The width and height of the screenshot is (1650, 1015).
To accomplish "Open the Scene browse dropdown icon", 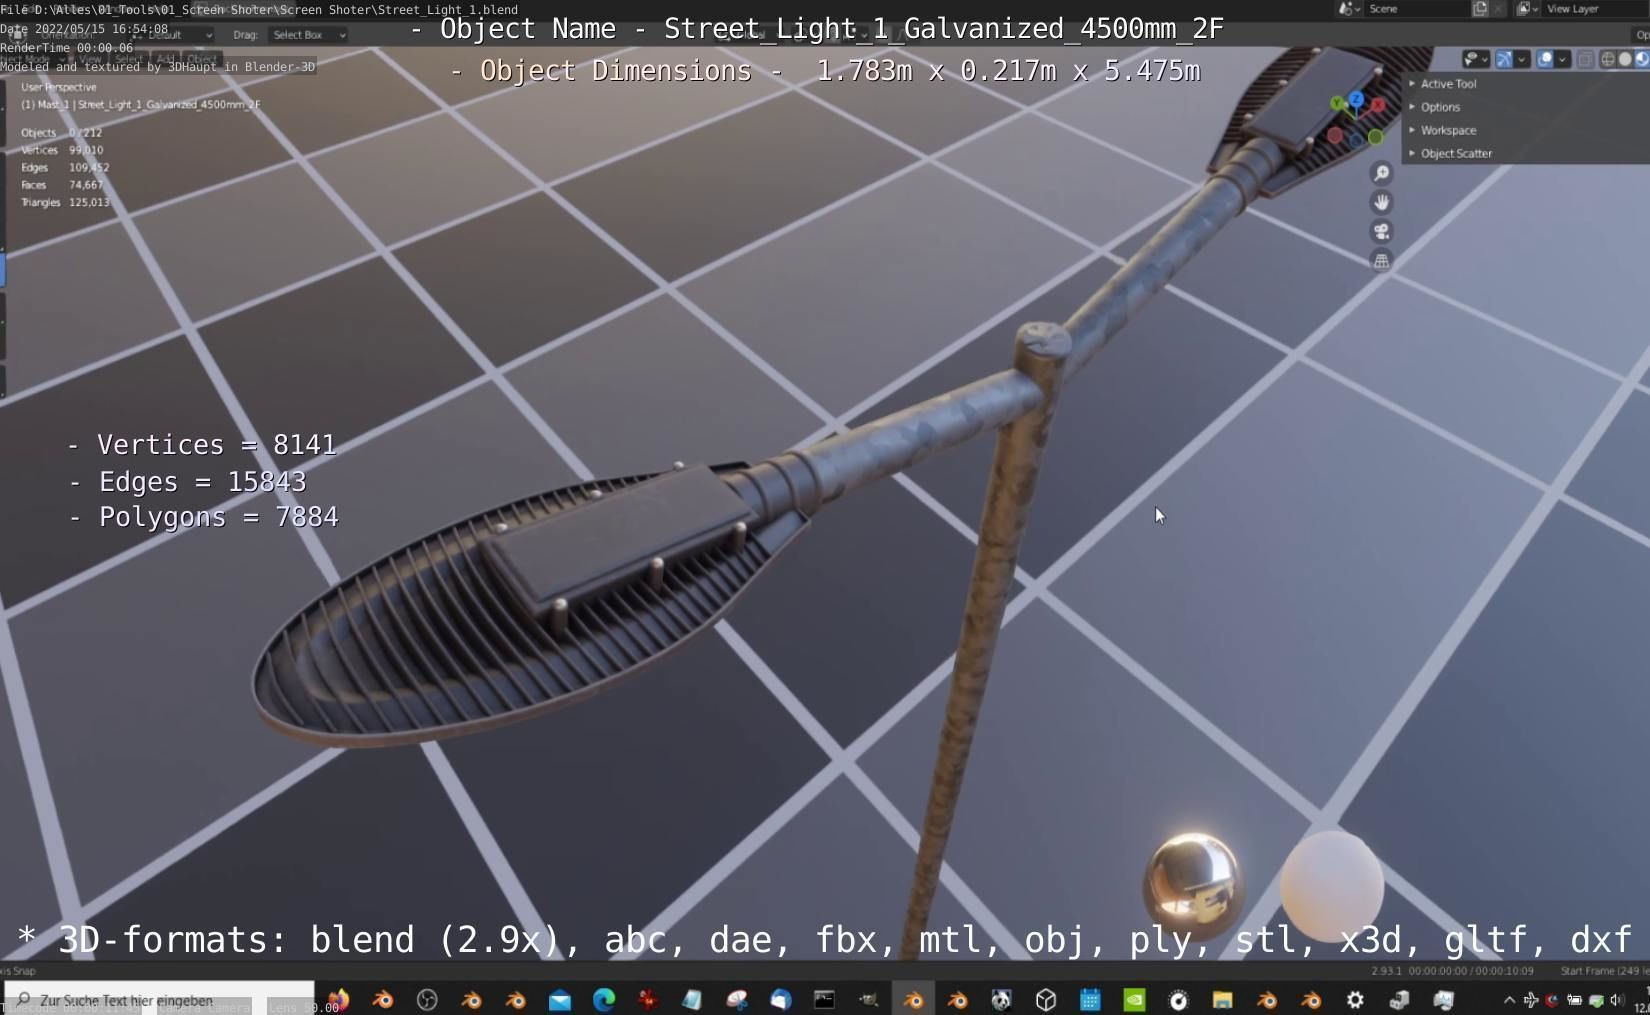I will (1349, 8).
